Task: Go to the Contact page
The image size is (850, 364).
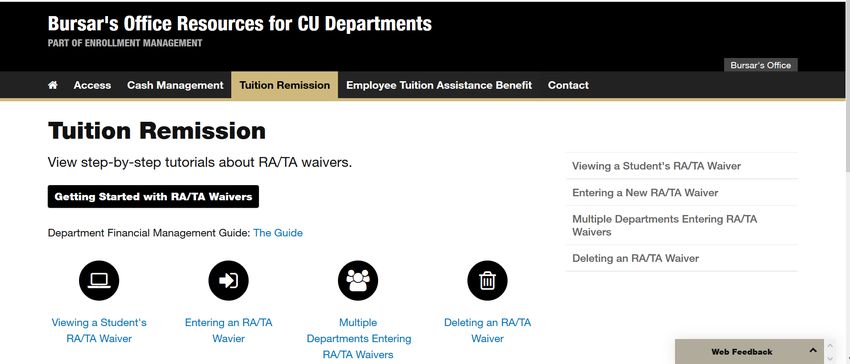Action: (568, 85)
